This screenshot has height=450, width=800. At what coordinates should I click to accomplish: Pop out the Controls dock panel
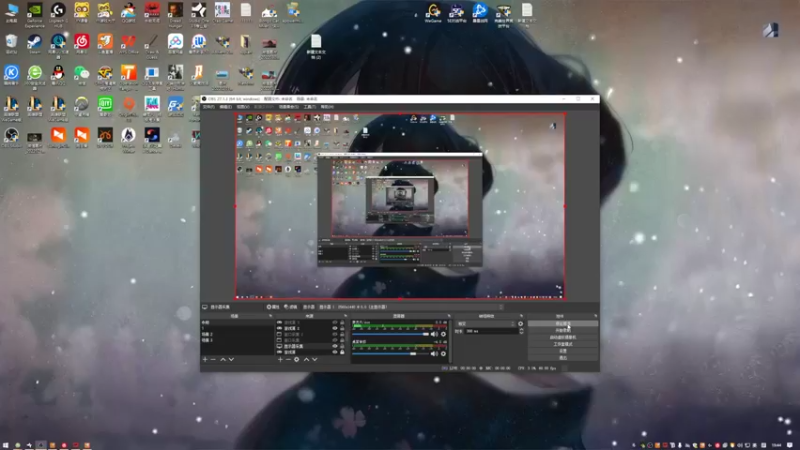595,316
